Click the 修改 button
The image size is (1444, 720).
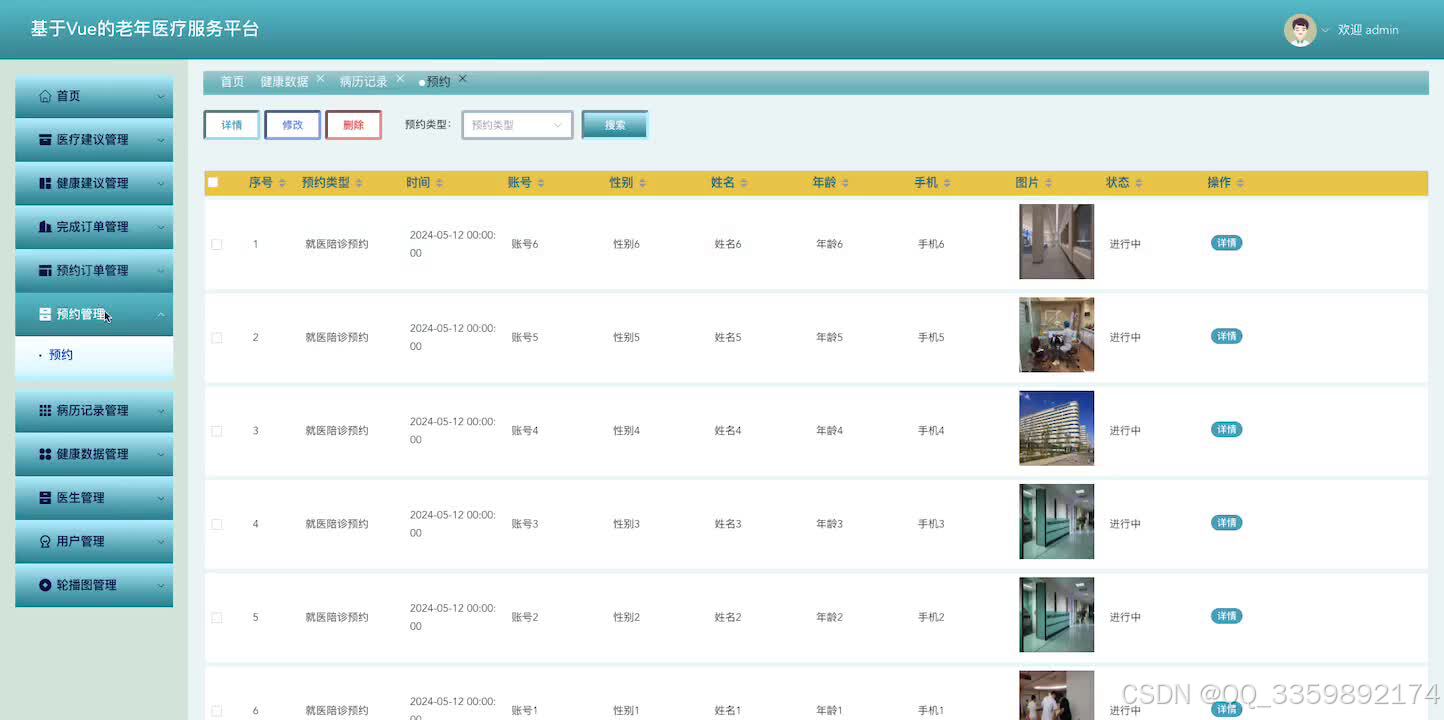(x=292, y=125)
